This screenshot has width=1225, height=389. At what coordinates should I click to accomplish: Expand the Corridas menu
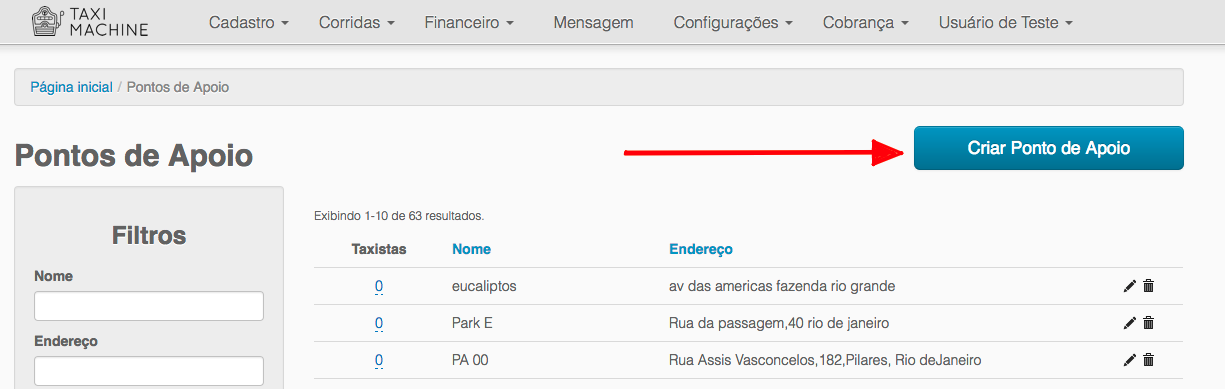click(x=357, y=22)
